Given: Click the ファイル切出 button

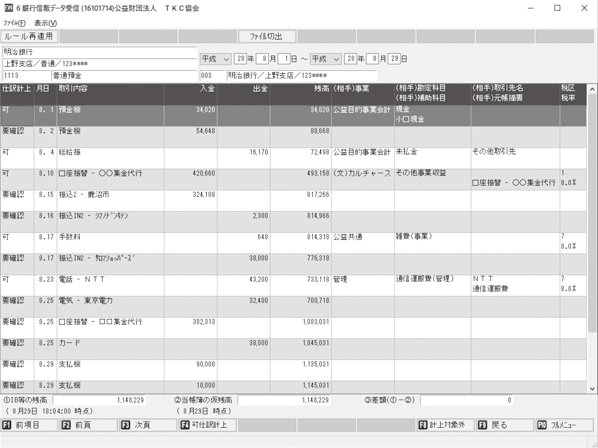Looking at the screenshot, I should point(267,37).
